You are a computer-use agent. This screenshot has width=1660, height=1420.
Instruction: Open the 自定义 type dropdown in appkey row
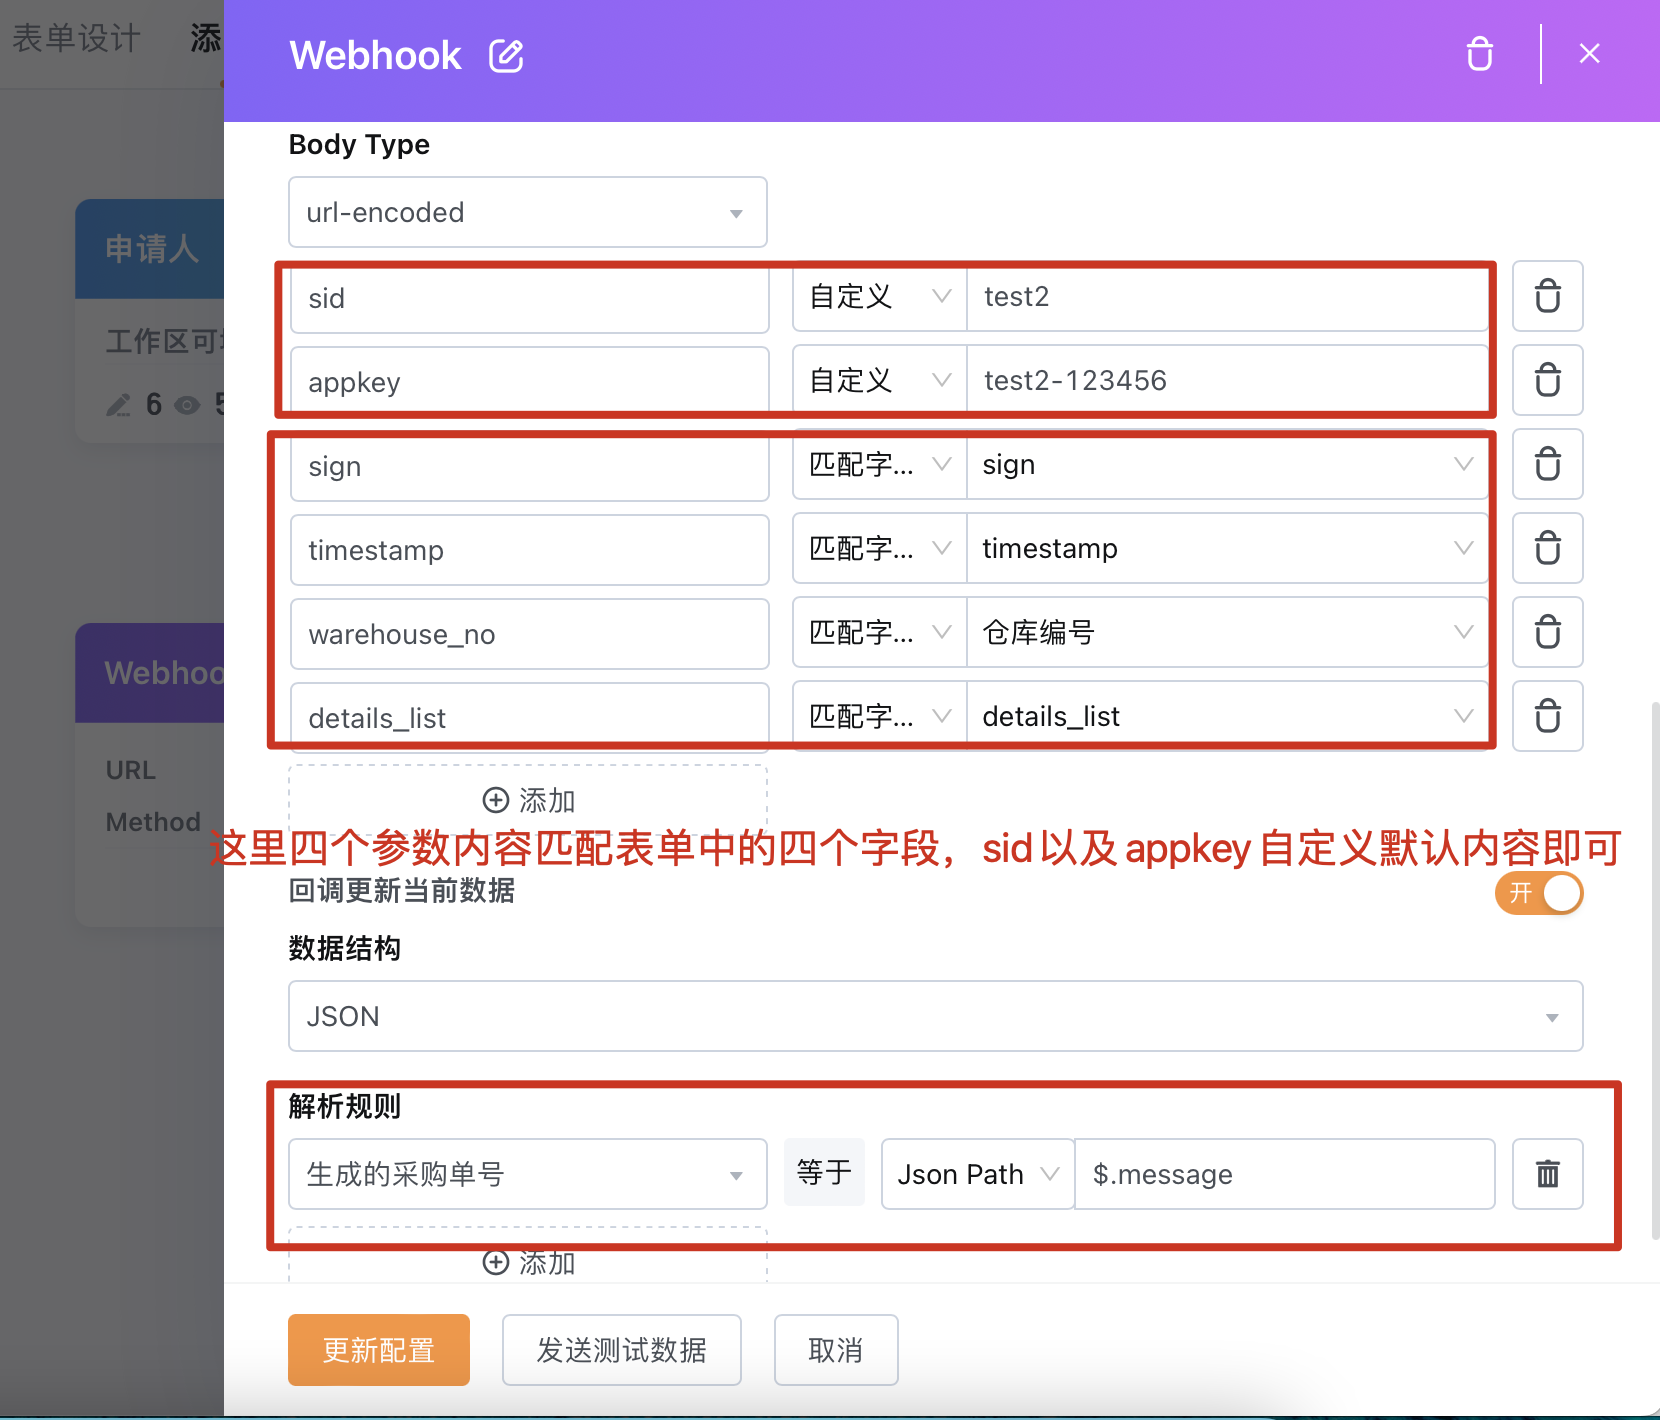(880, 380)
